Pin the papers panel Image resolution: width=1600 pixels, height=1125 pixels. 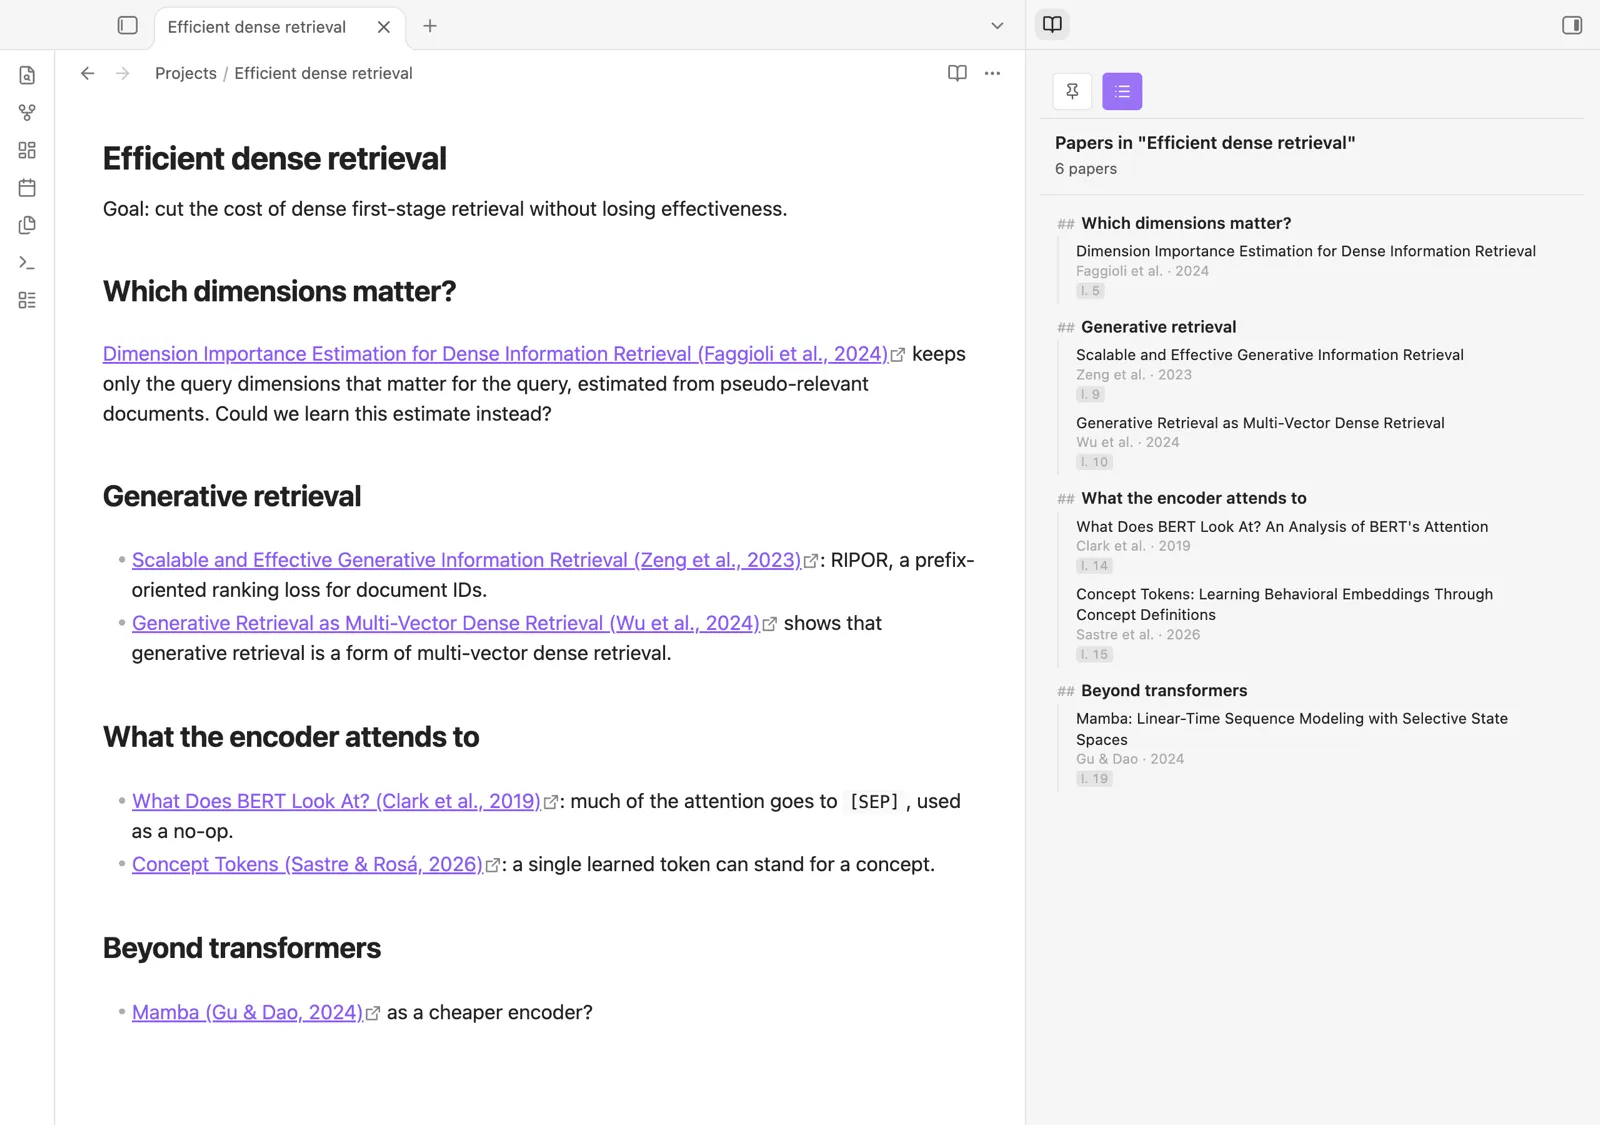1072,91
